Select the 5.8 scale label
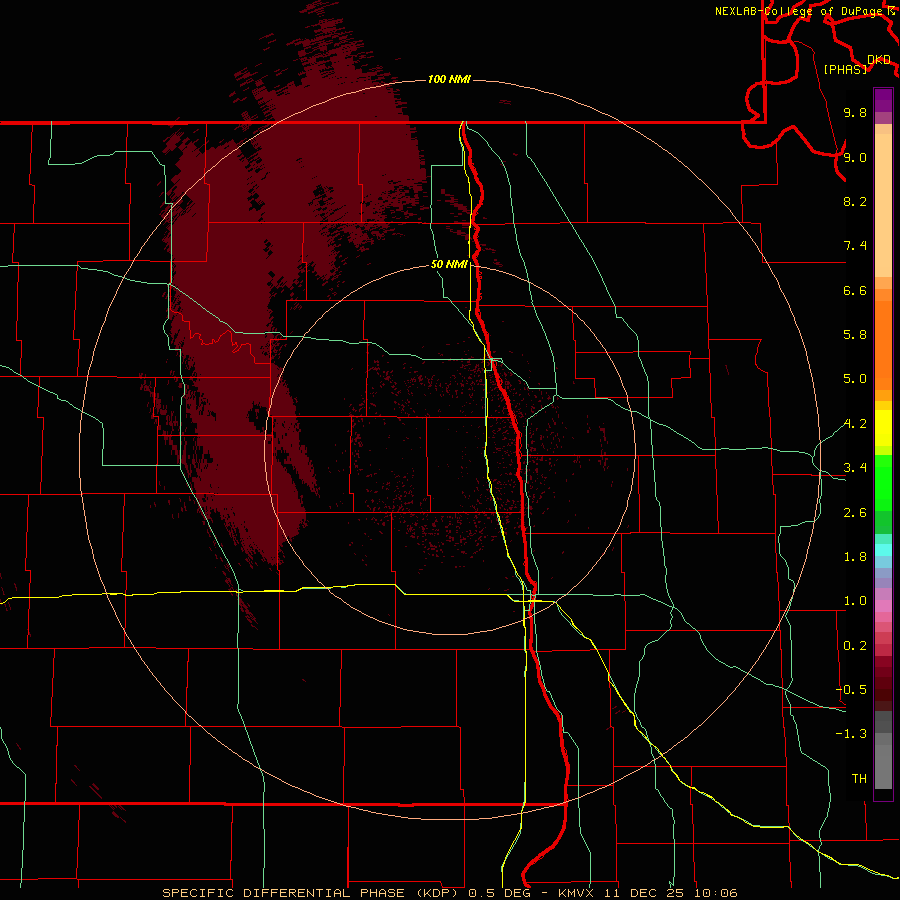900x900 pixels. point(855,335)
